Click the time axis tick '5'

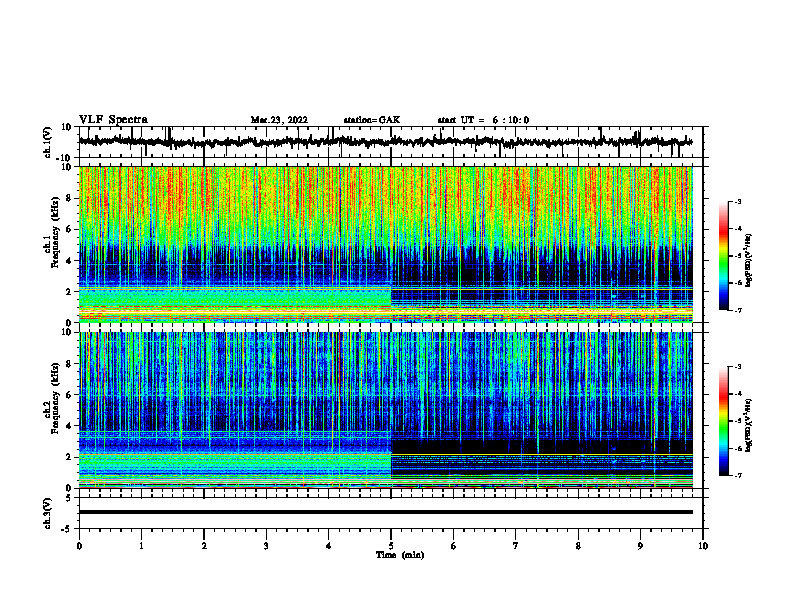click(x=391, y=546)
